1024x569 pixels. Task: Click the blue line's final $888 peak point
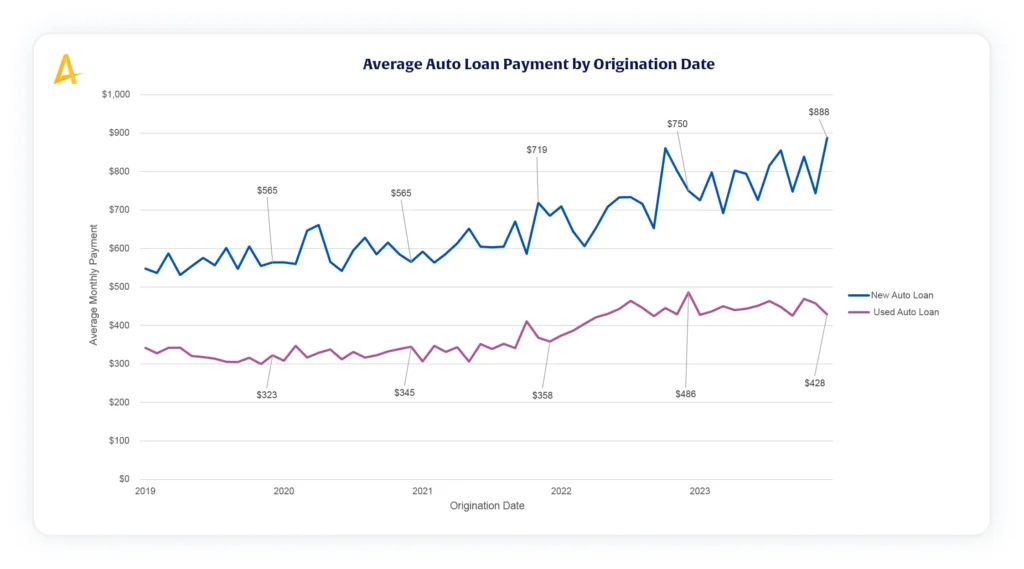coord(827,137)
